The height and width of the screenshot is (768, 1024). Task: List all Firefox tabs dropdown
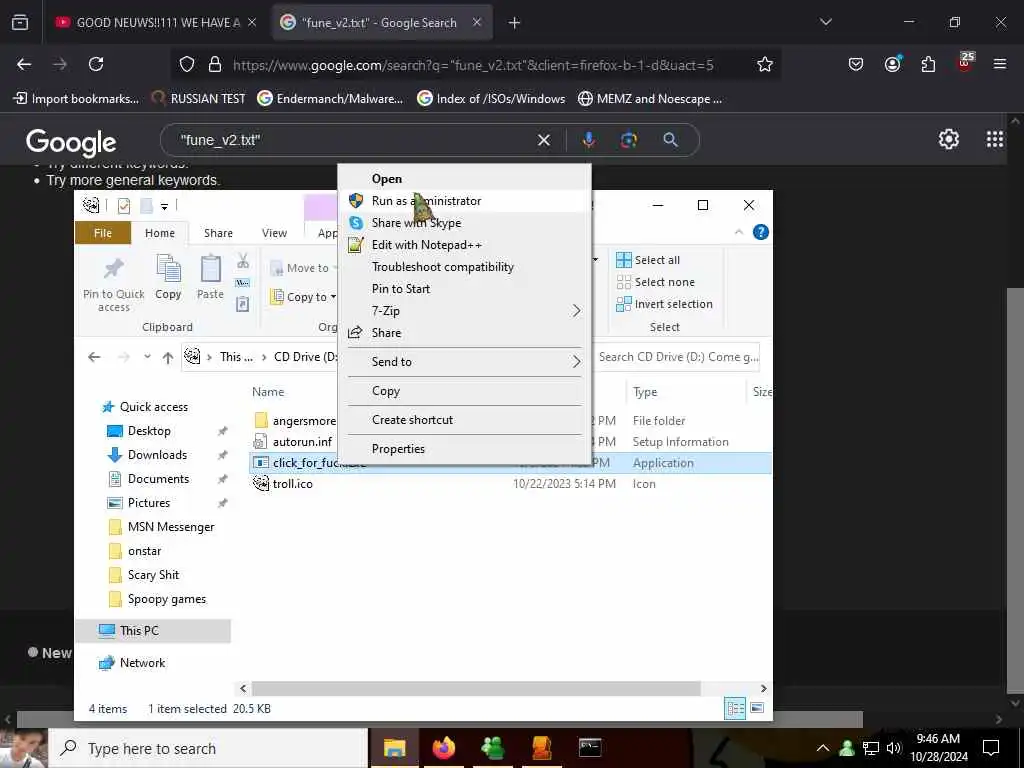tap(825, 23)
